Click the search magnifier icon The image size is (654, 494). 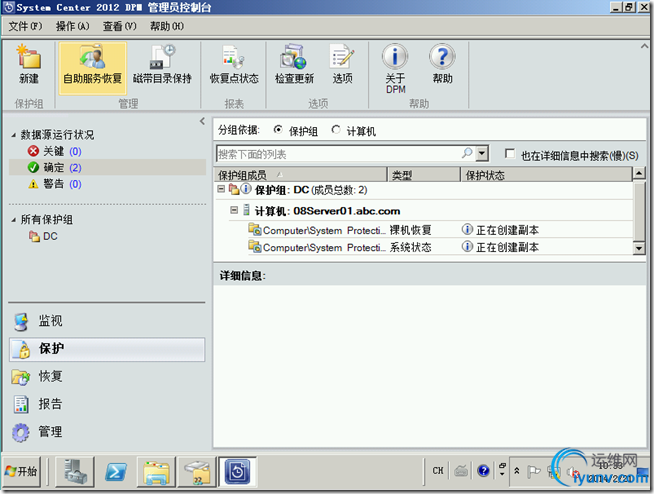point(467,153)
